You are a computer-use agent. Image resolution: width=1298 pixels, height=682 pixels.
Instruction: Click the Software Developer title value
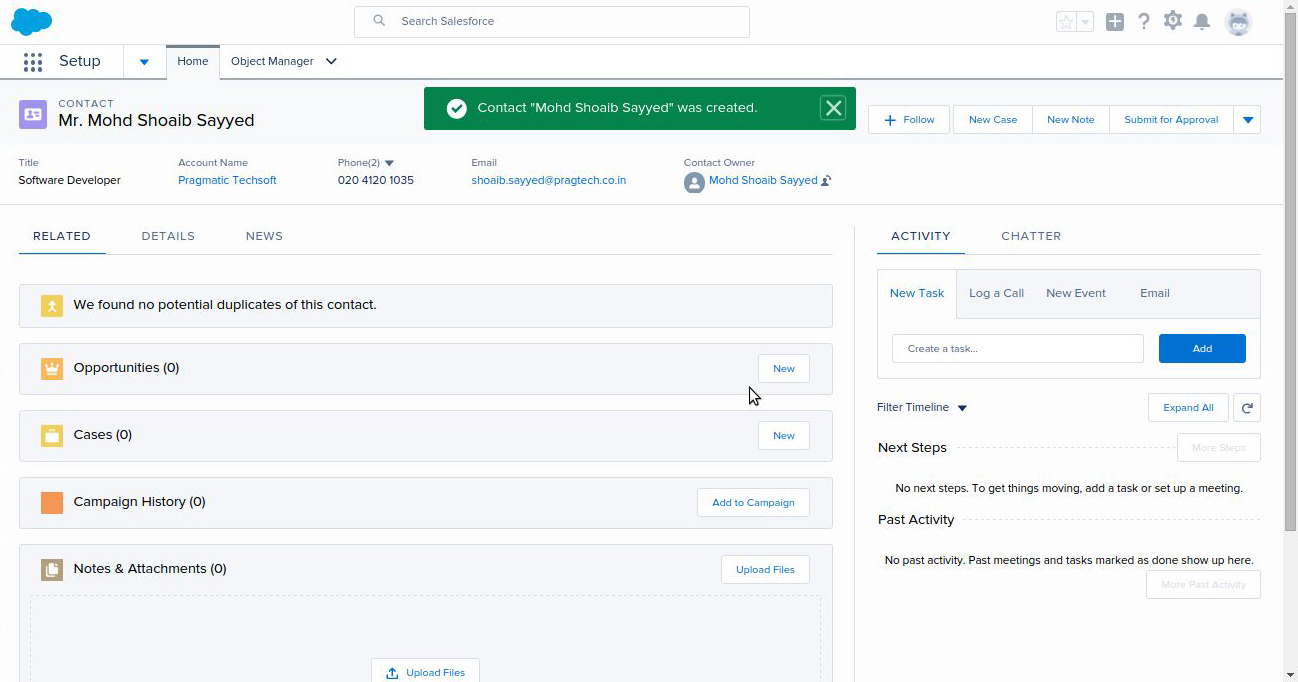[70, 181]
